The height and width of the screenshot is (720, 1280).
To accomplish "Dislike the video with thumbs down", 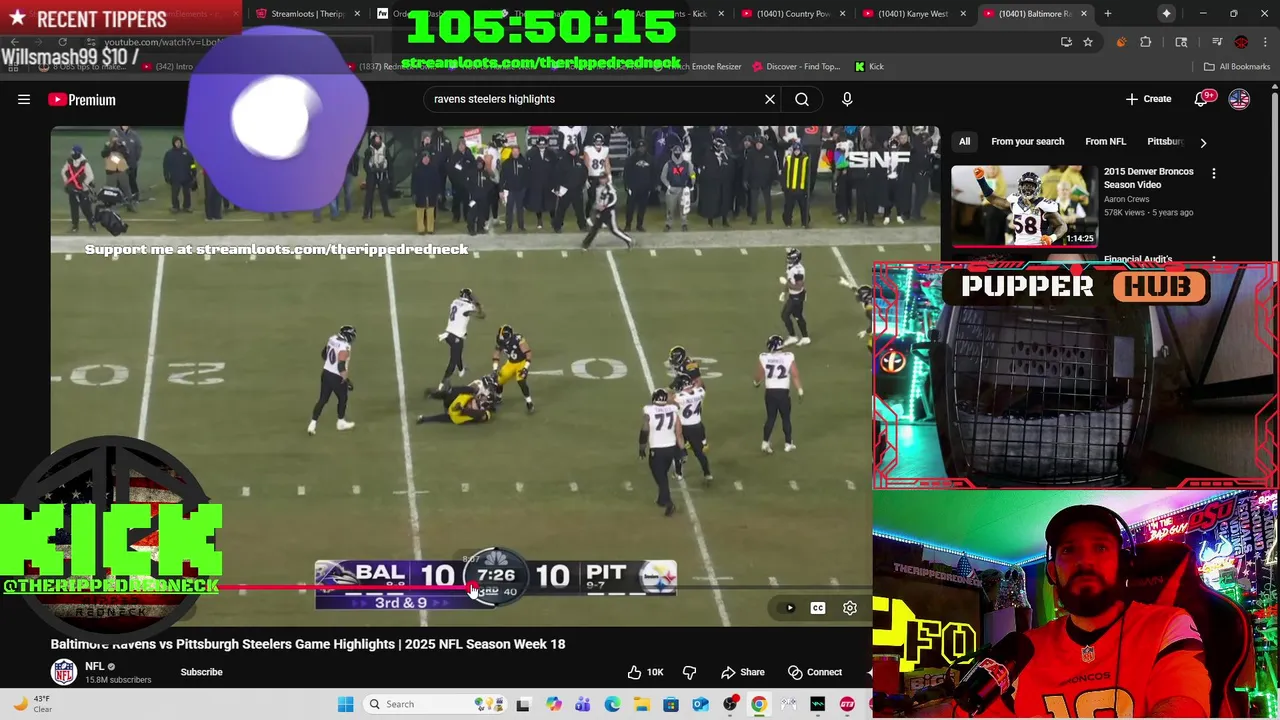I will [x=689, y=672].
